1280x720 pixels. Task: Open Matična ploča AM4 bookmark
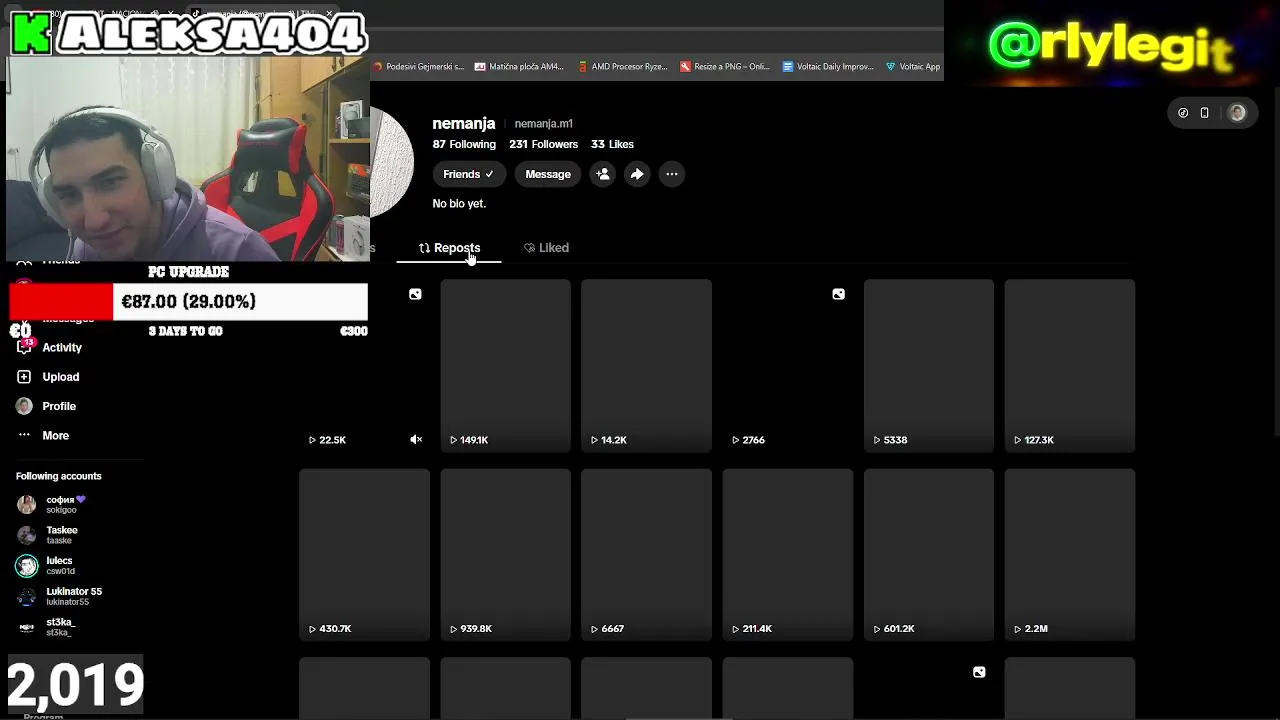point(519,67)
